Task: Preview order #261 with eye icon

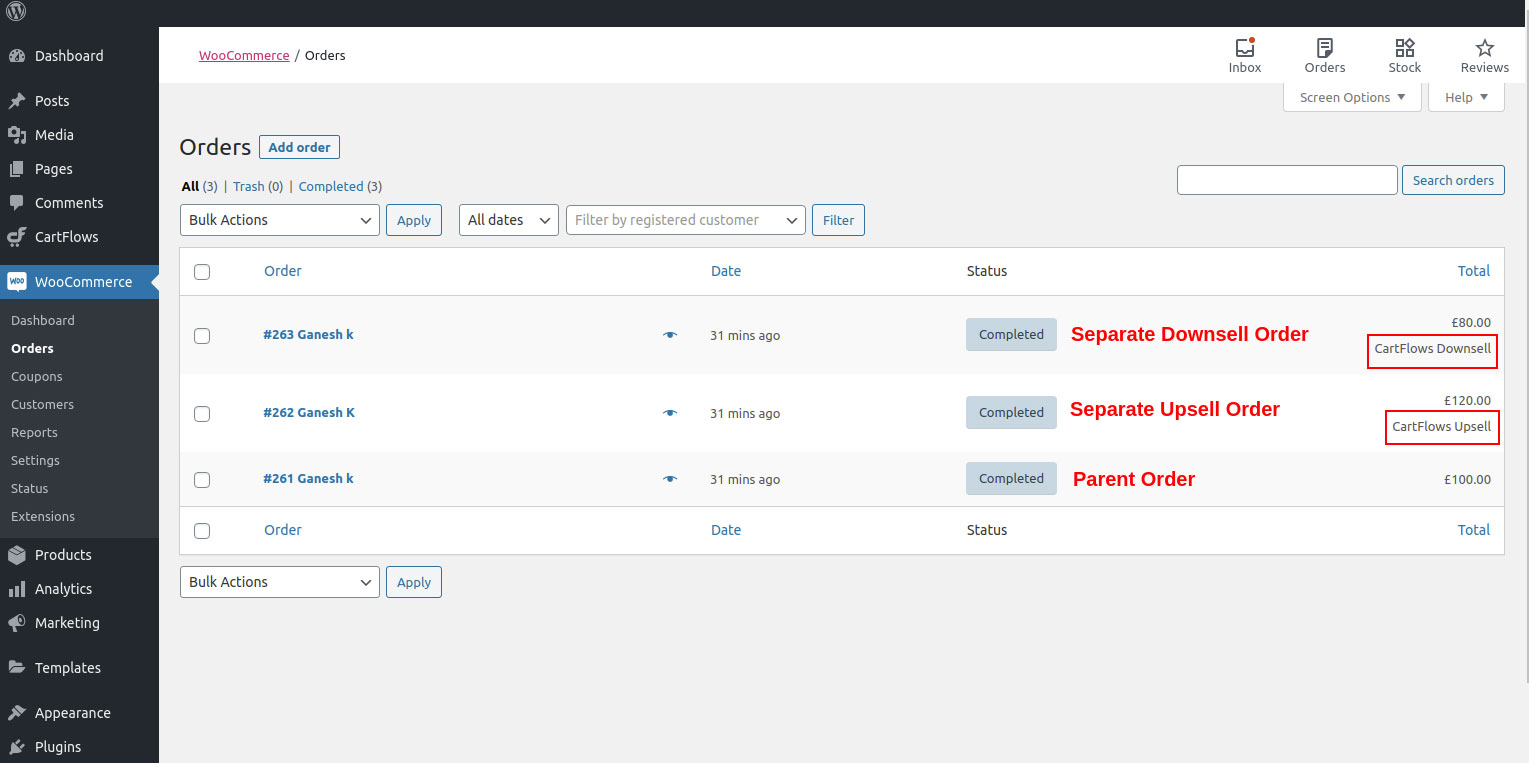Action: click(x=670, y=479)
